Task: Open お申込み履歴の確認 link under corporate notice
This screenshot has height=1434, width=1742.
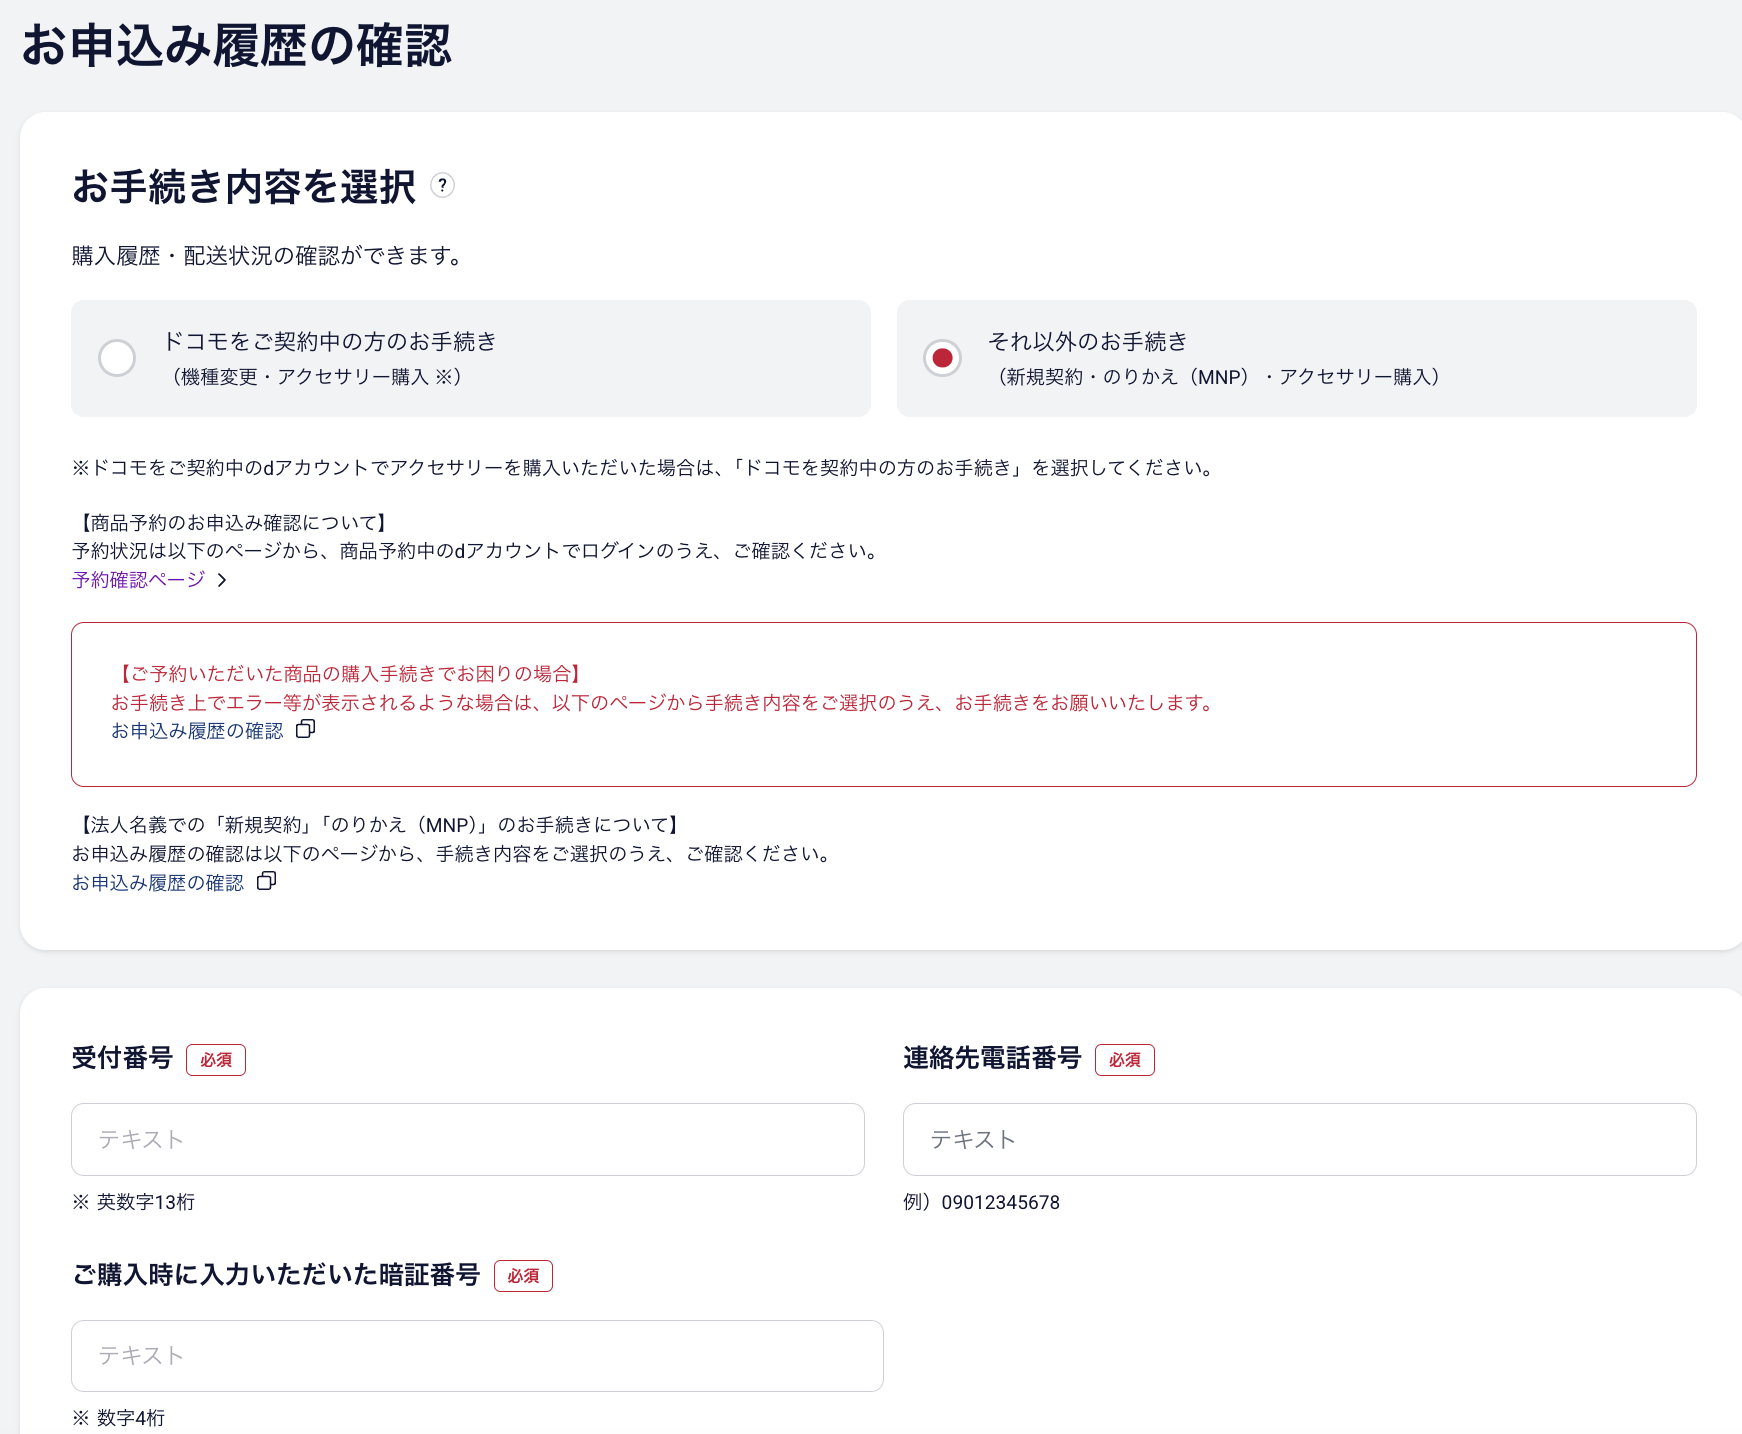Action: point(158,883)
